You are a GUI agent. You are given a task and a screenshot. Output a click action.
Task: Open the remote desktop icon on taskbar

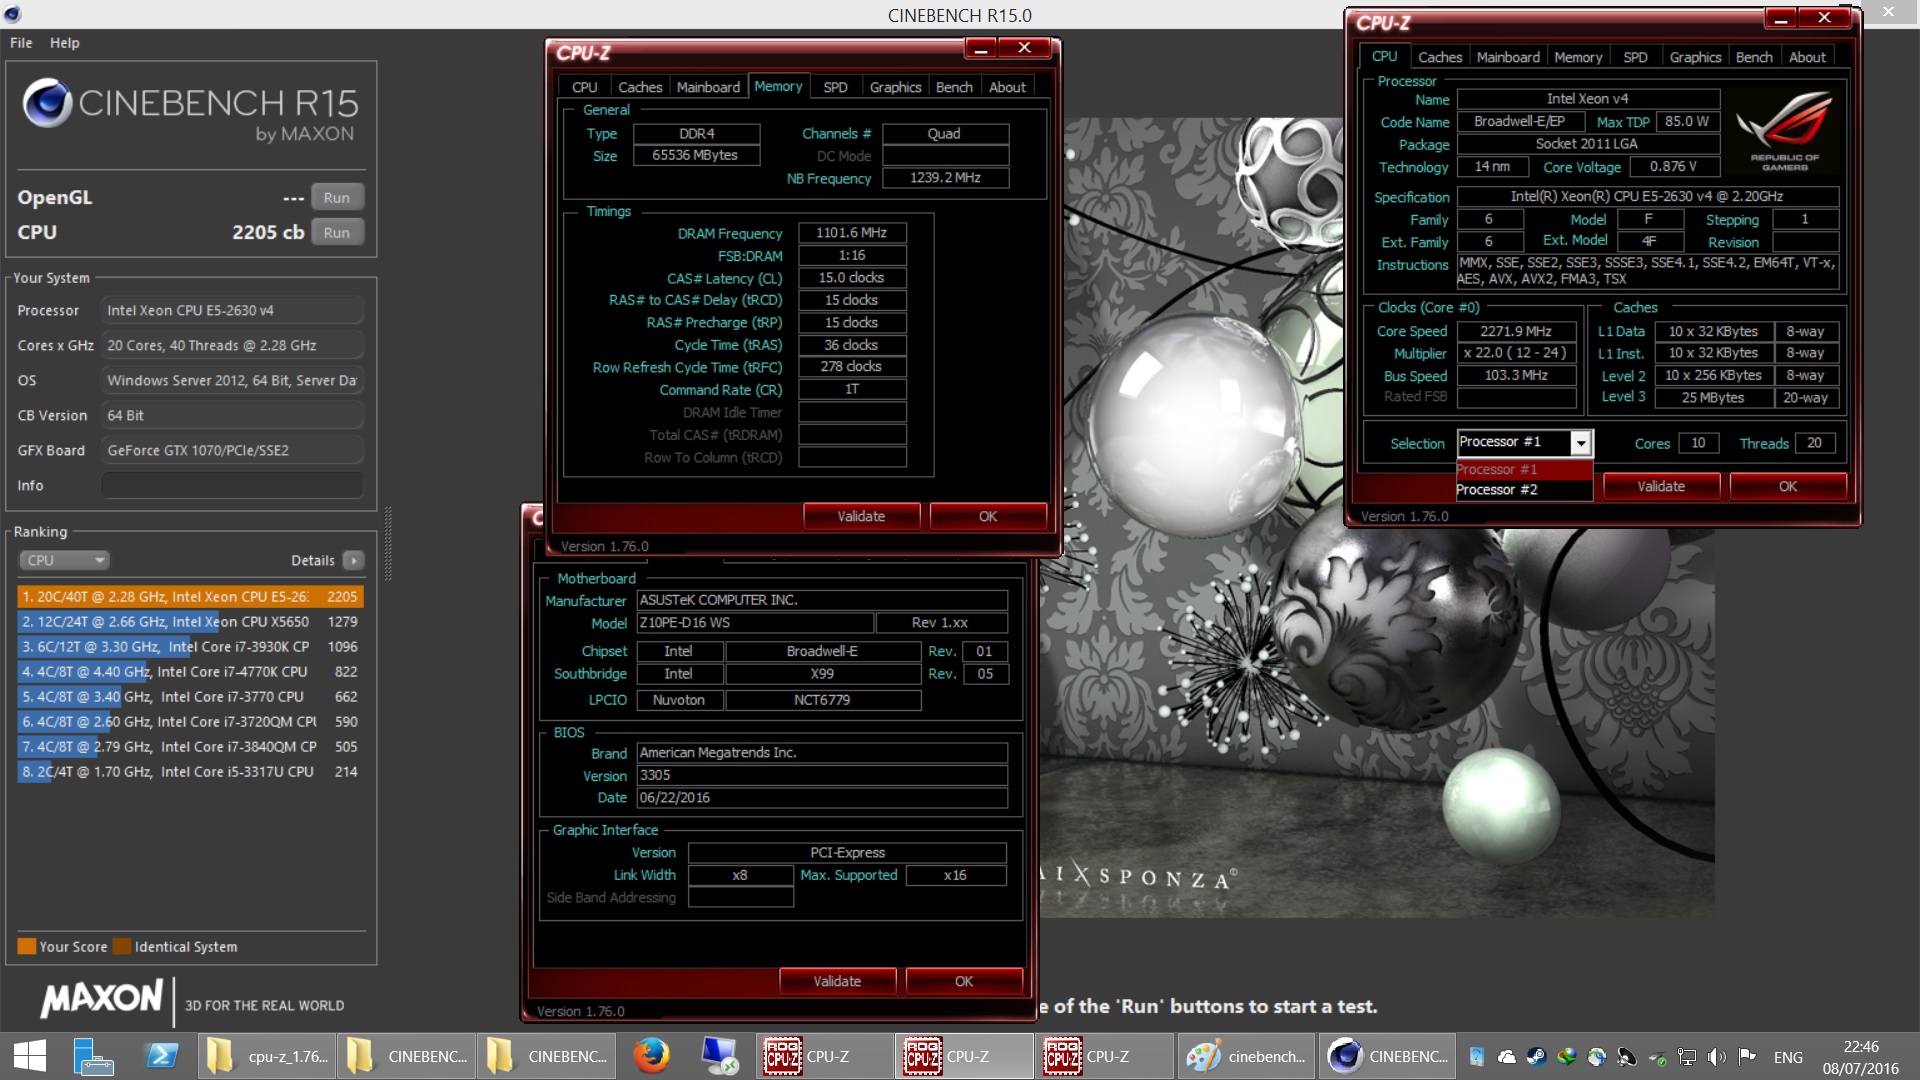719,1056
